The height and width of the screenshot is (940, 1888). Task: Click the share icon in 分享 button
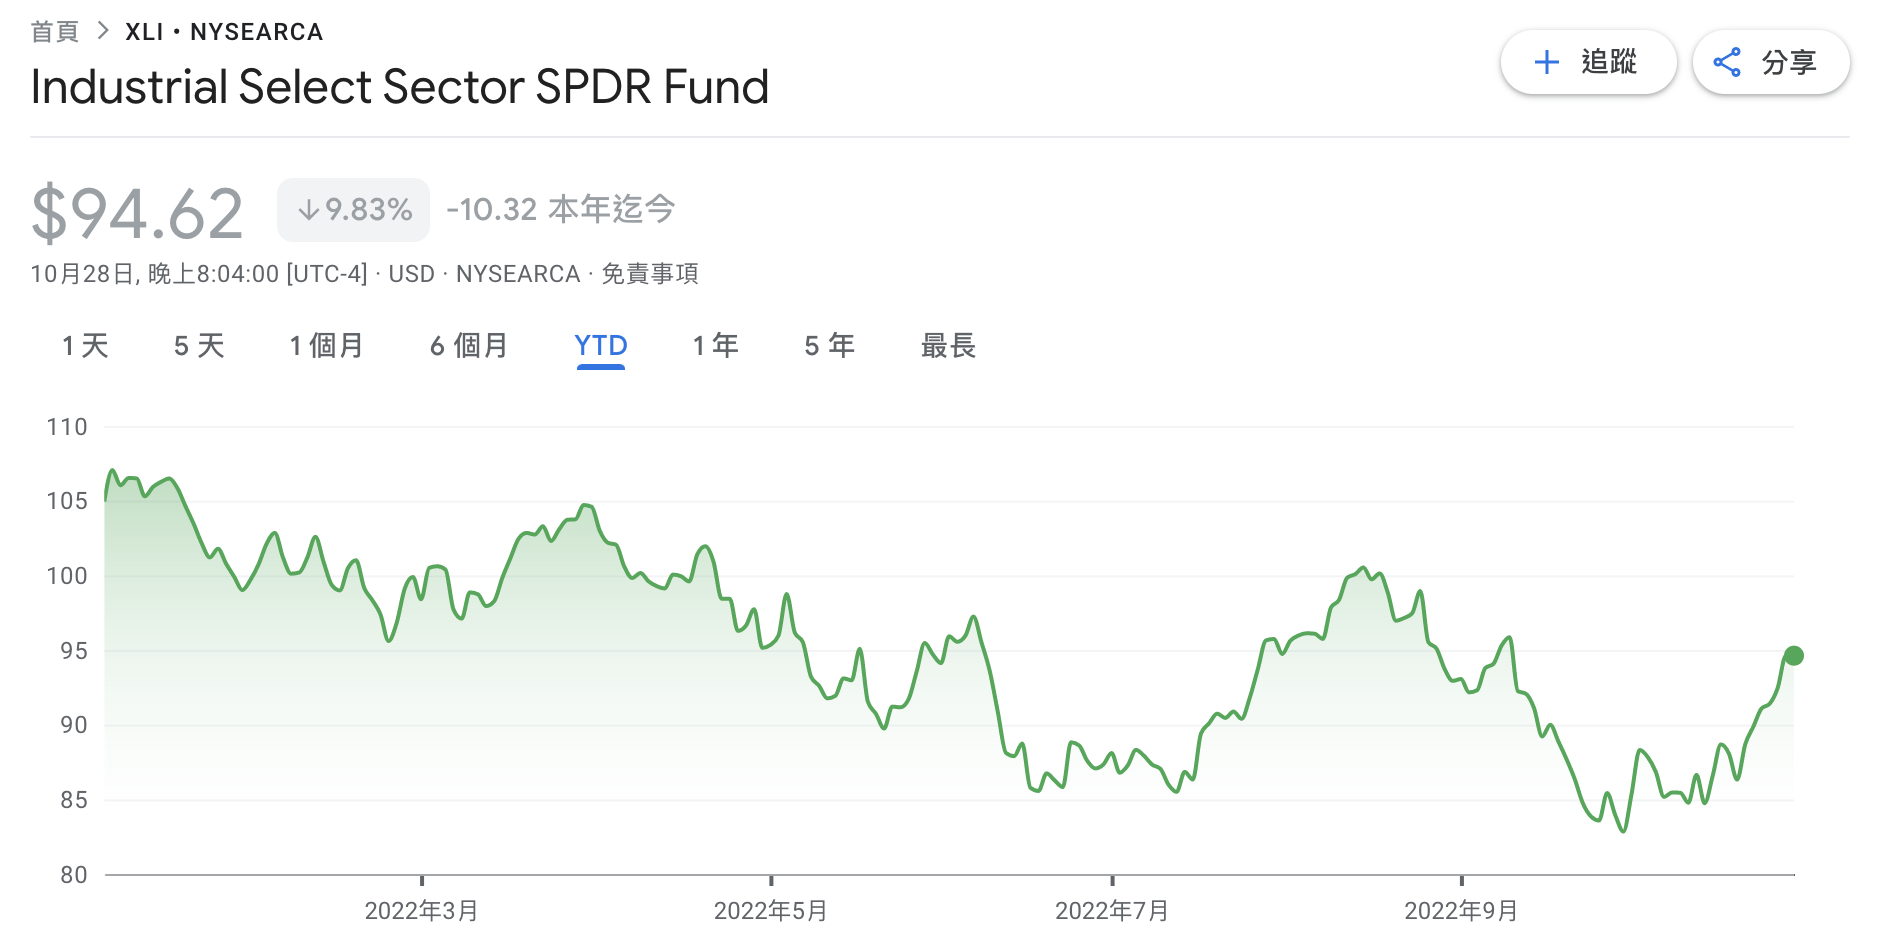click(x=1727, y=62)
